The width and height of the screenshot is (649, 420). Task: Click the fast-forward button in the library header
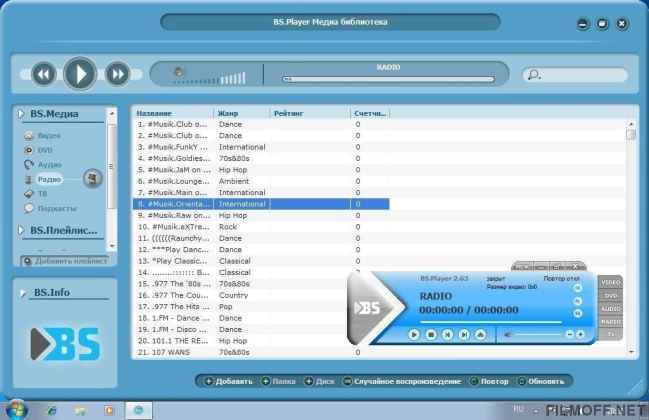pyautogui.click(x=117, y=73)
